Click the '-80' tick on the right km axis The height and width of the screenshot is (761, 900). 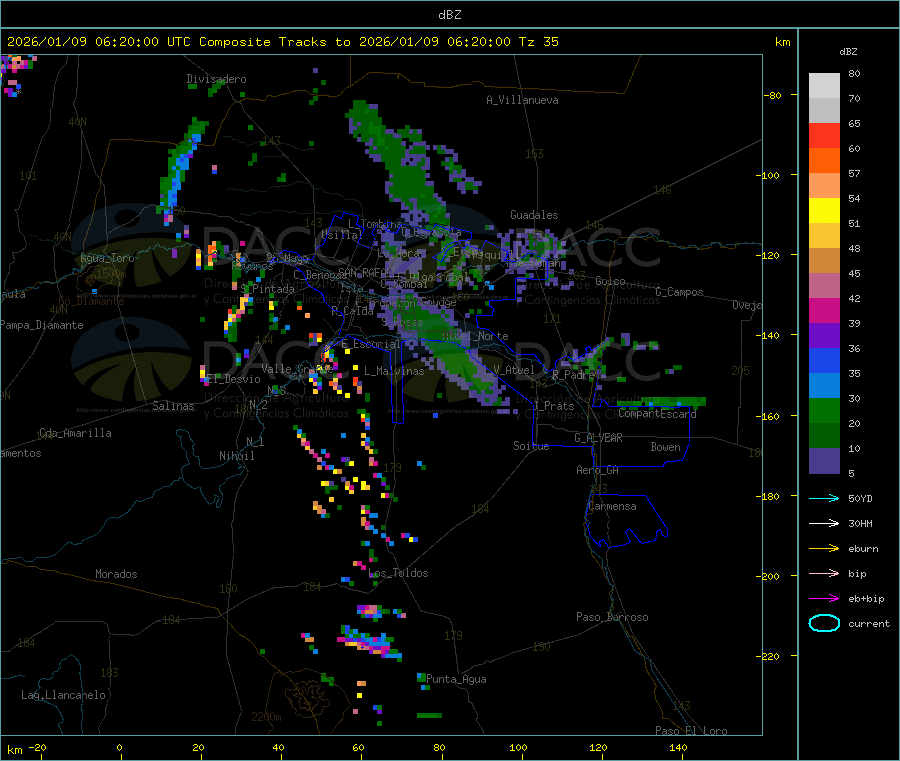[772, 95]
